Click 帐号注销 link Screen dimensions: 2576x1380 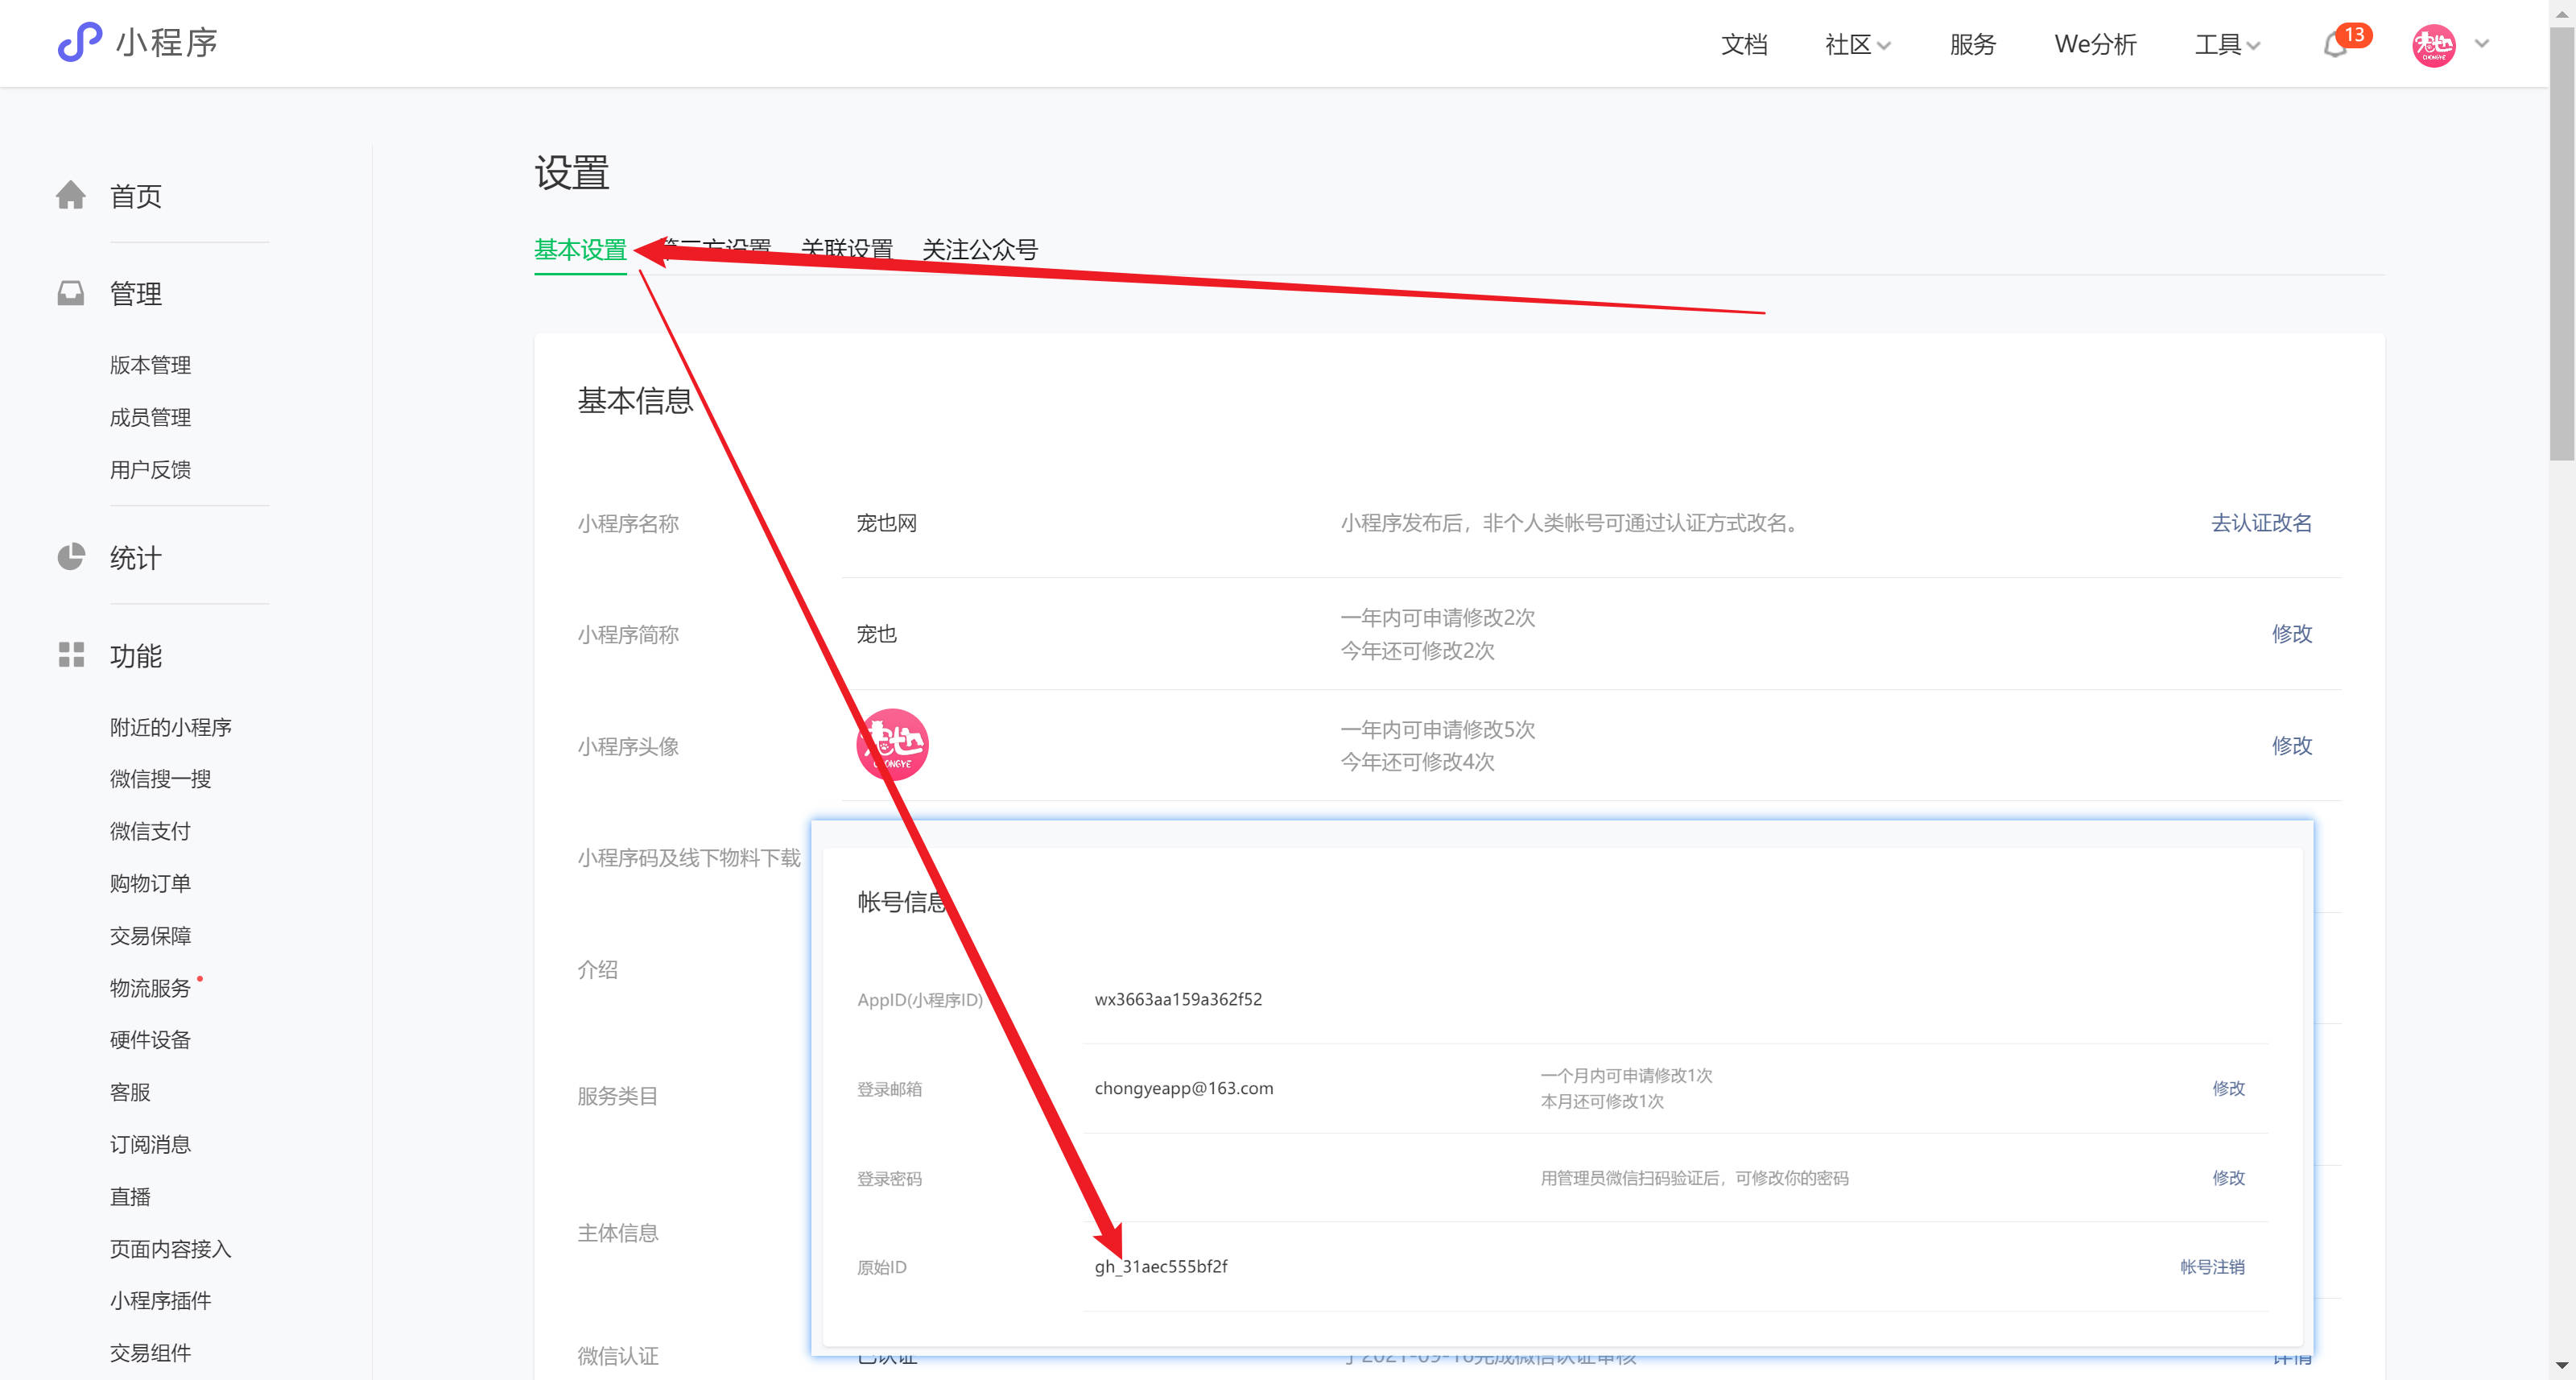[x=2212, y=1267]
